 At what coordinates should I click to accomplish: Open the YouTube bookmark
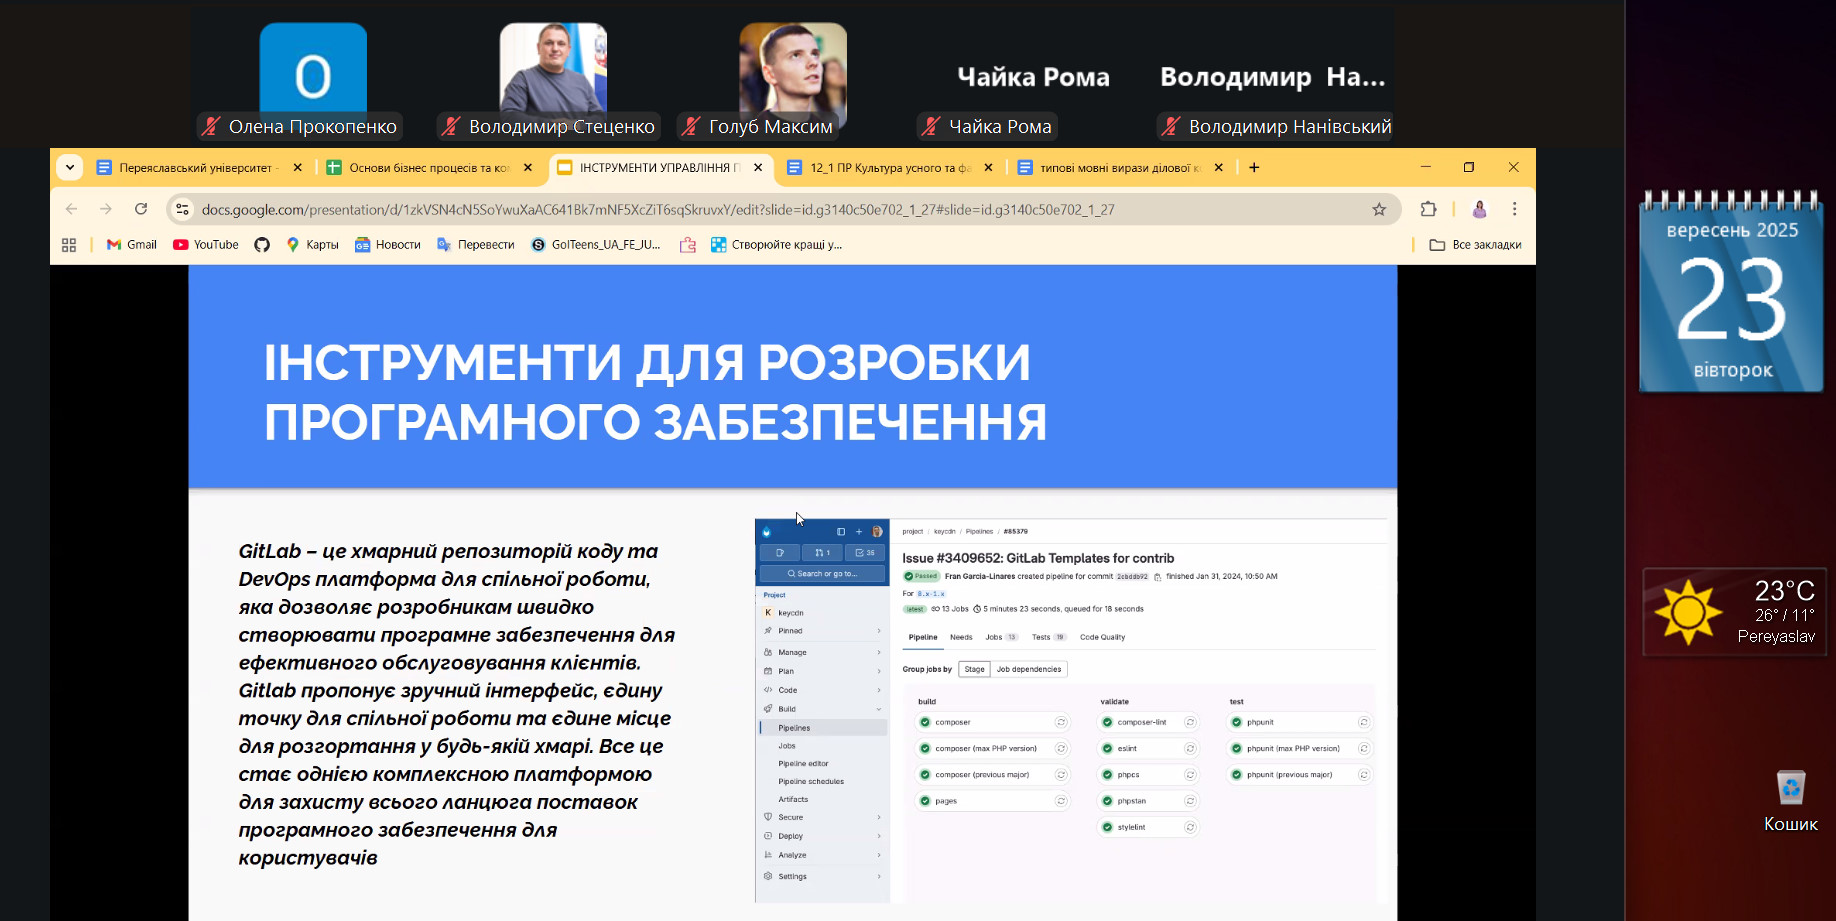206,245
